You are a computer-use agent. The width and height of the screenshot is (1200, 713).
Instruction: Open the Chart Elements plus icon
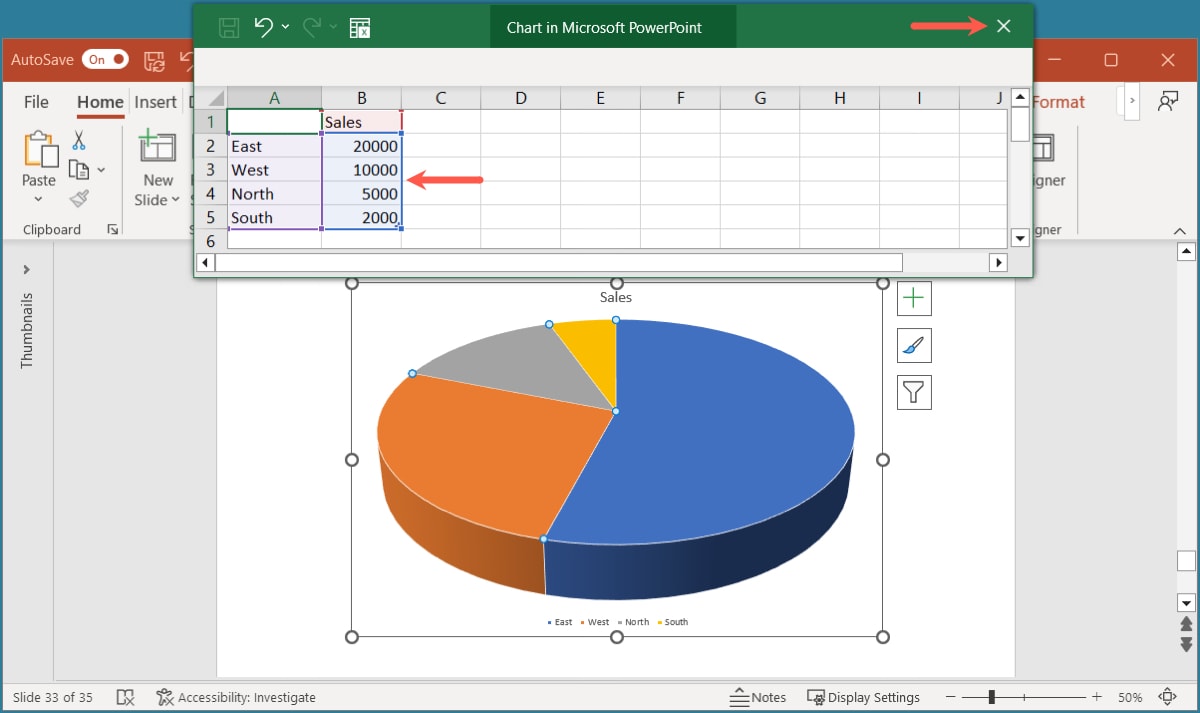click(x=914, y=297)
